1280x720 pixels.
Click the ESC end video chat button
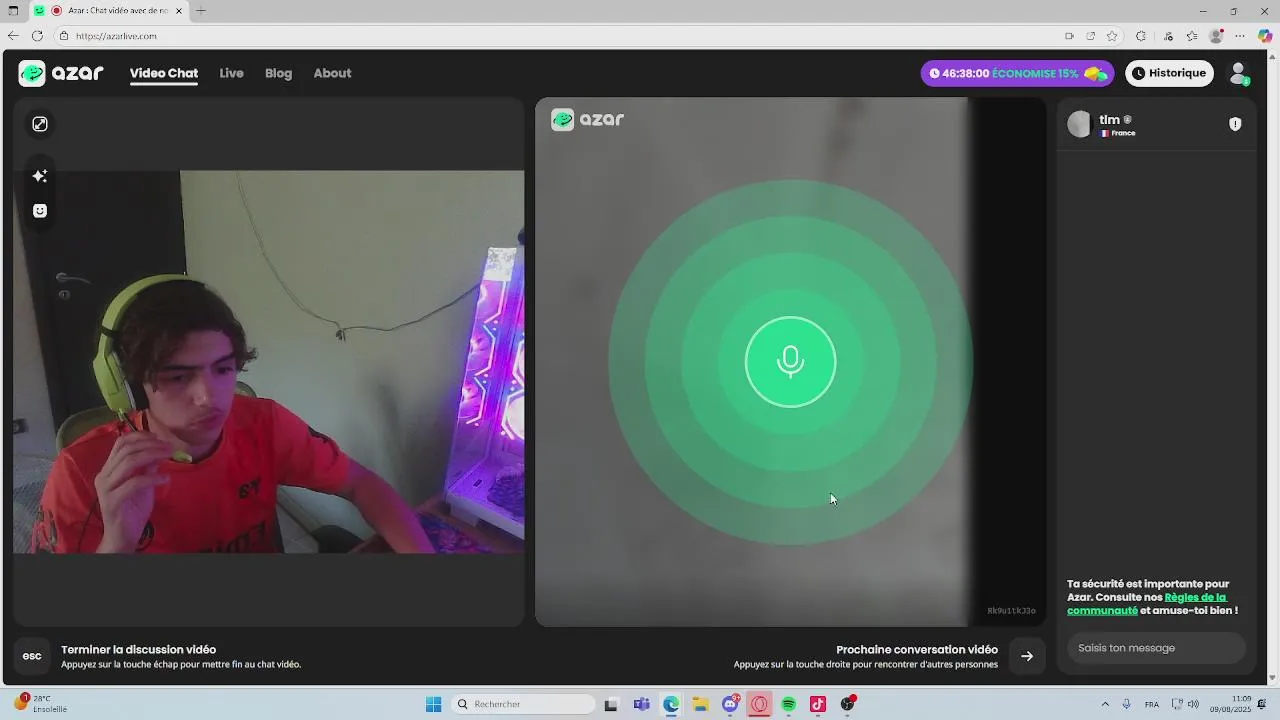tap(32, 656)
